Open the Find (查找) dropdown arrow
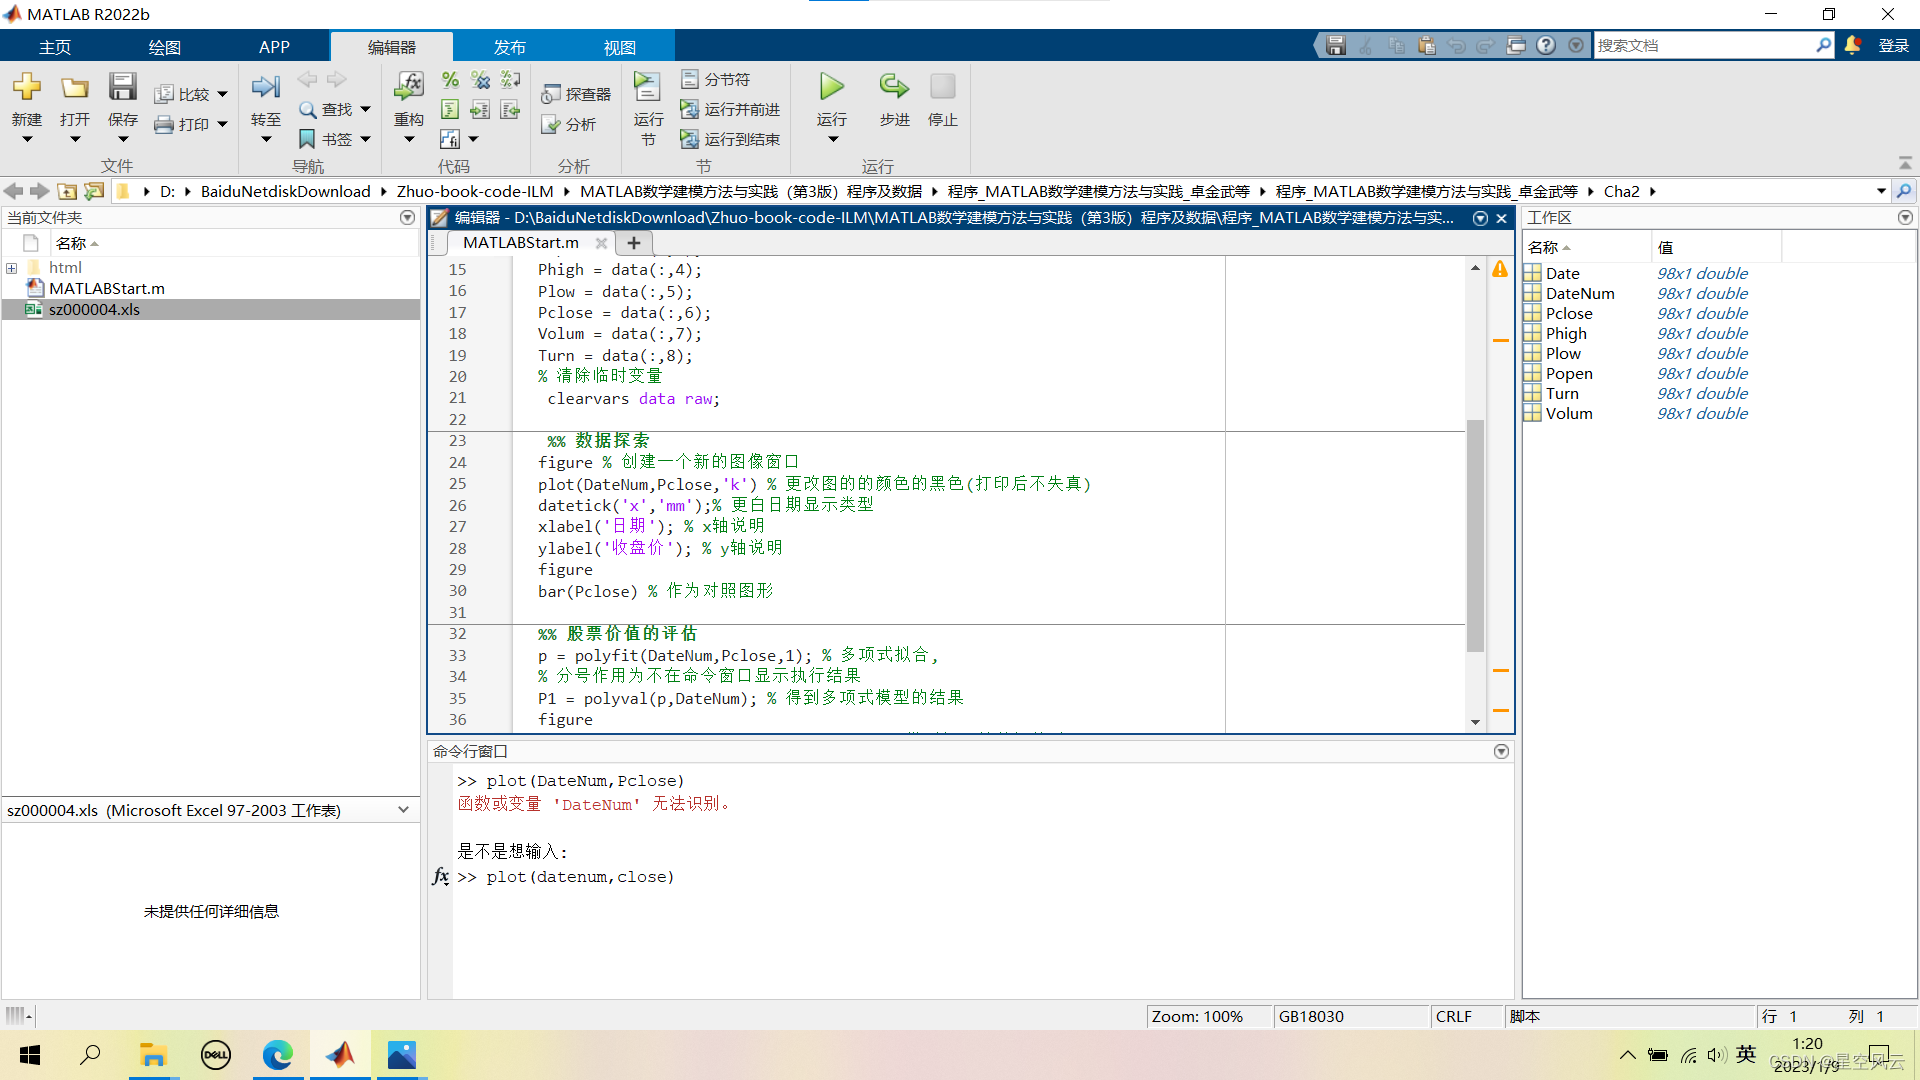1920x1080 pixels. tap(366, 109)
